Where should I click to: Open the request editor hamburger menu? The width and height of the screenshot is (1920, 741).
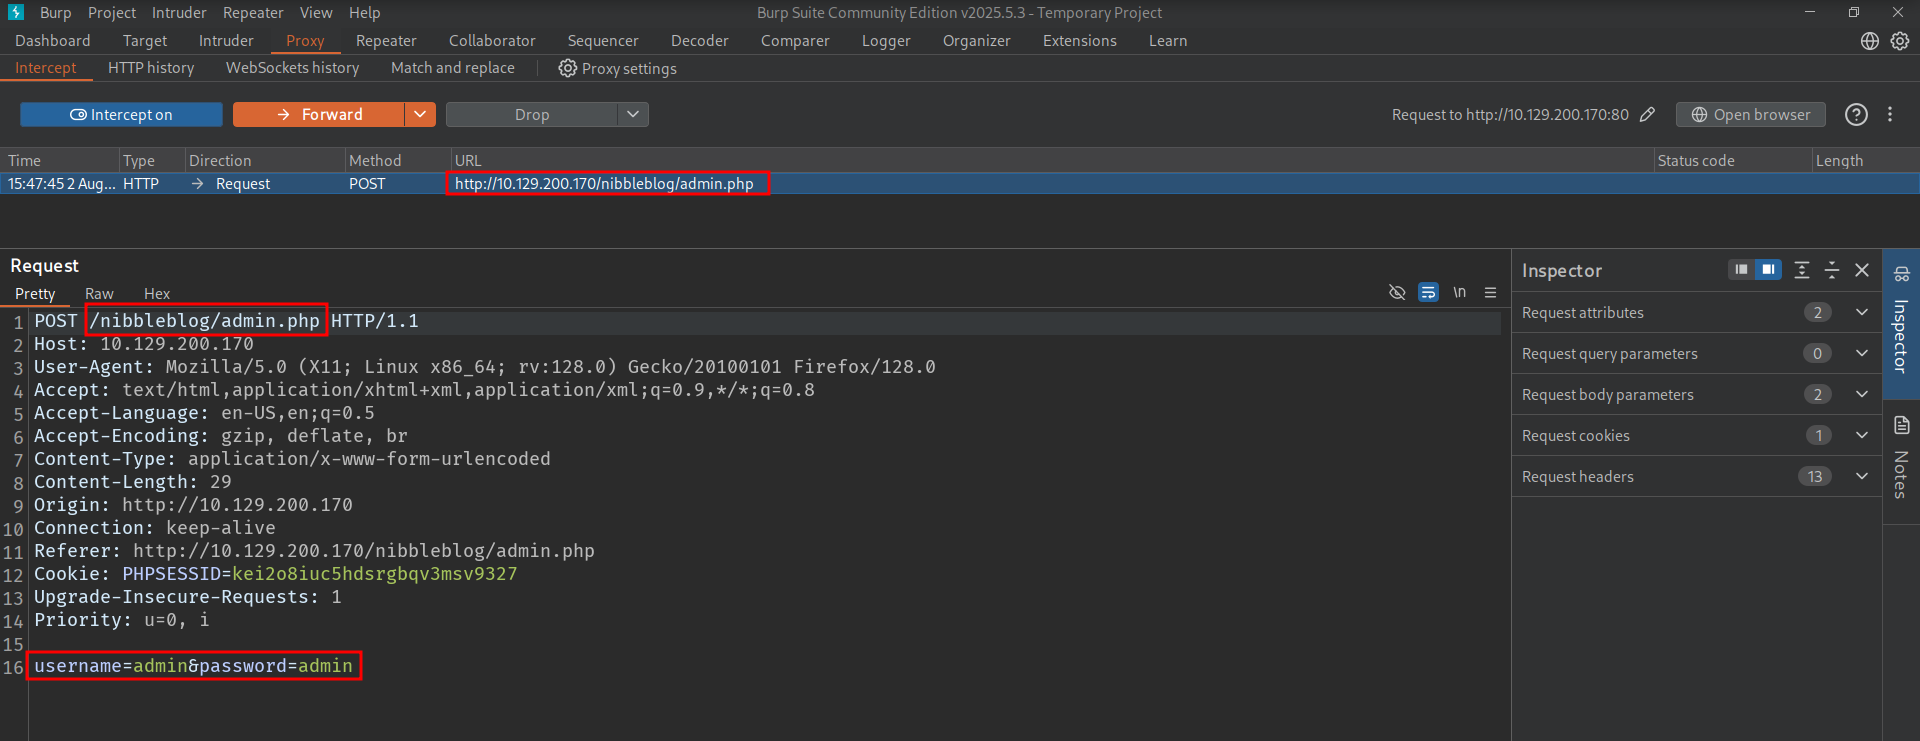point(1490,293)
